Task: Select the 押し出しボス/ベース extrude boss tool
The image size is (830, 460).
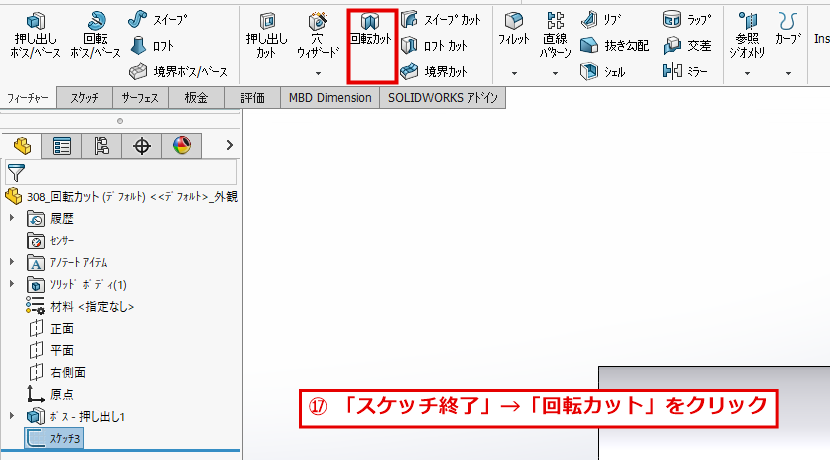Action: pos(35,35)
